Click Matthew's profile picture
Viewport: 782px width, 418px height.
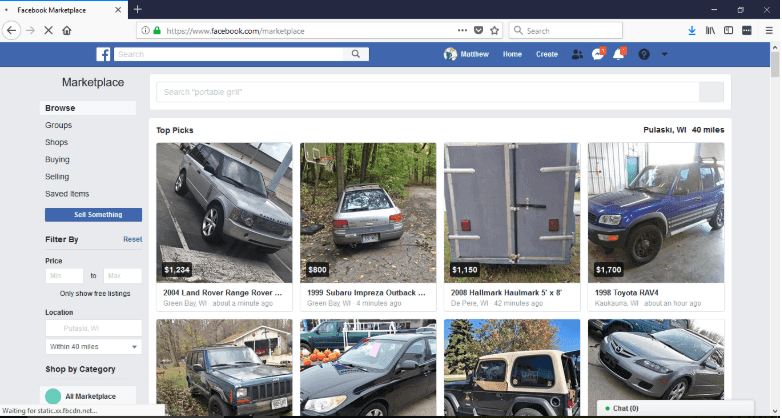pos(450,54)
